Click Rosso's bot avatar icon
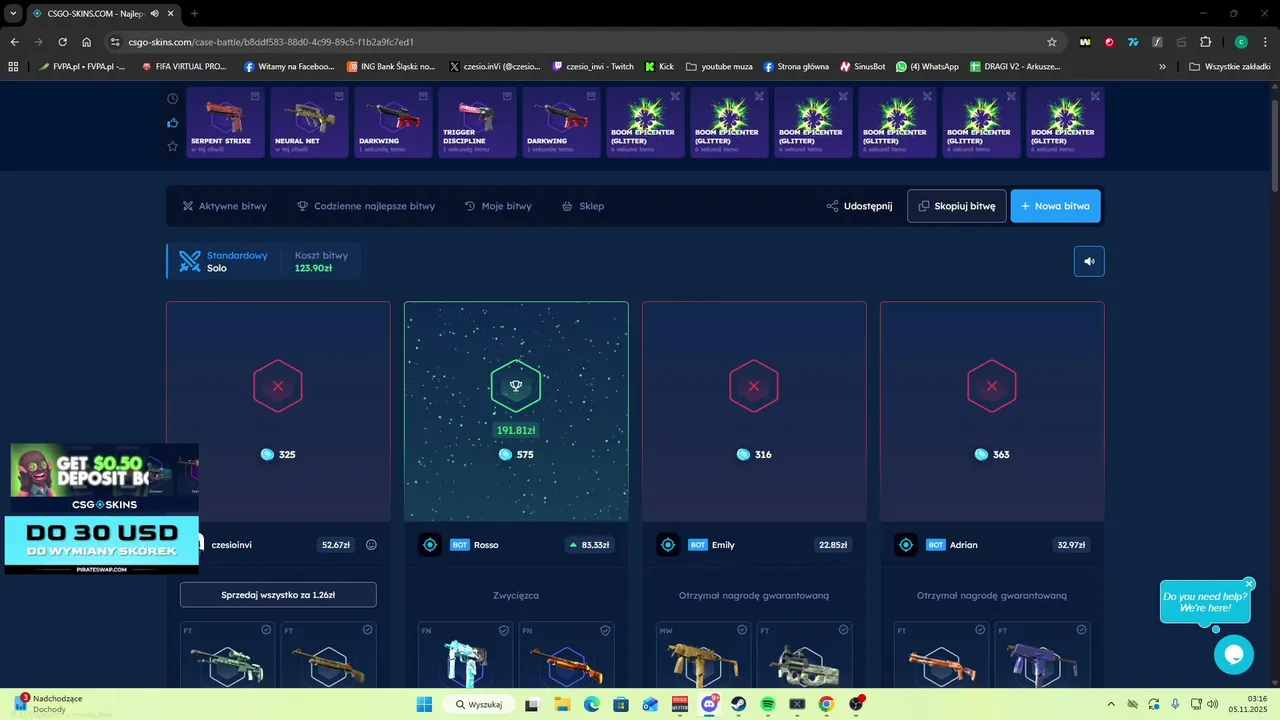Screen dimensions: 1280x720 click(430, 545)
